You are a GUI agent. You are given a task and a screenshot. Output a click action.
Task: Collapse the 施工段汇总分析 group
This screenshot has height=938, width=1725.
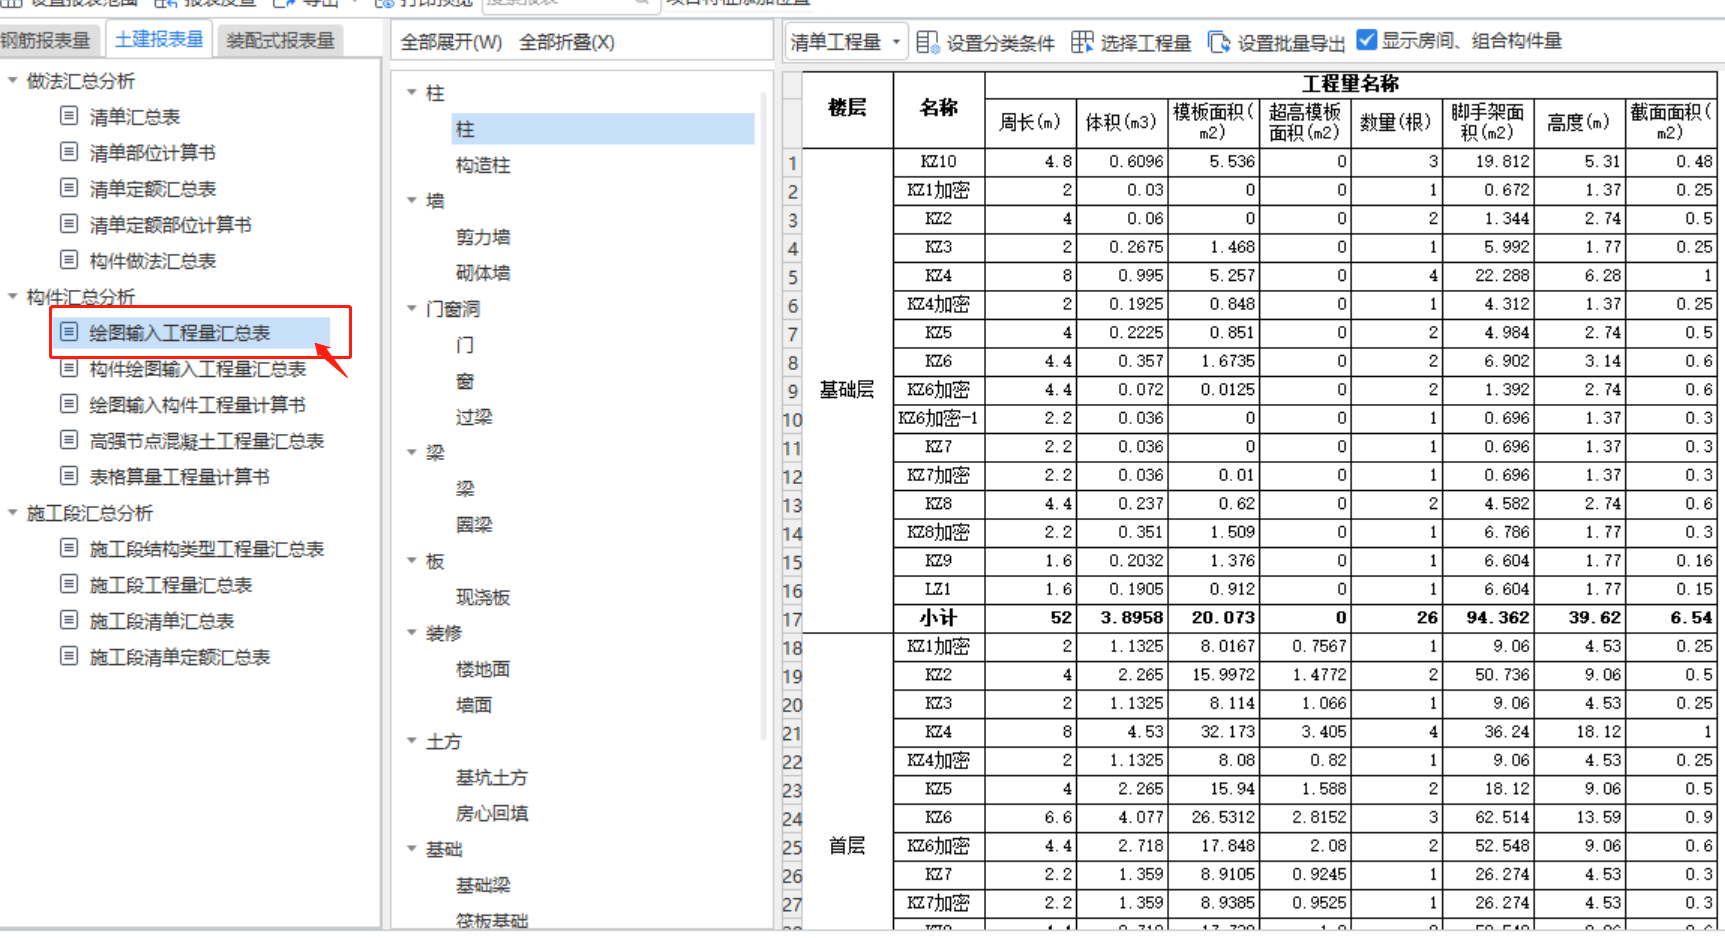point(12,512)
